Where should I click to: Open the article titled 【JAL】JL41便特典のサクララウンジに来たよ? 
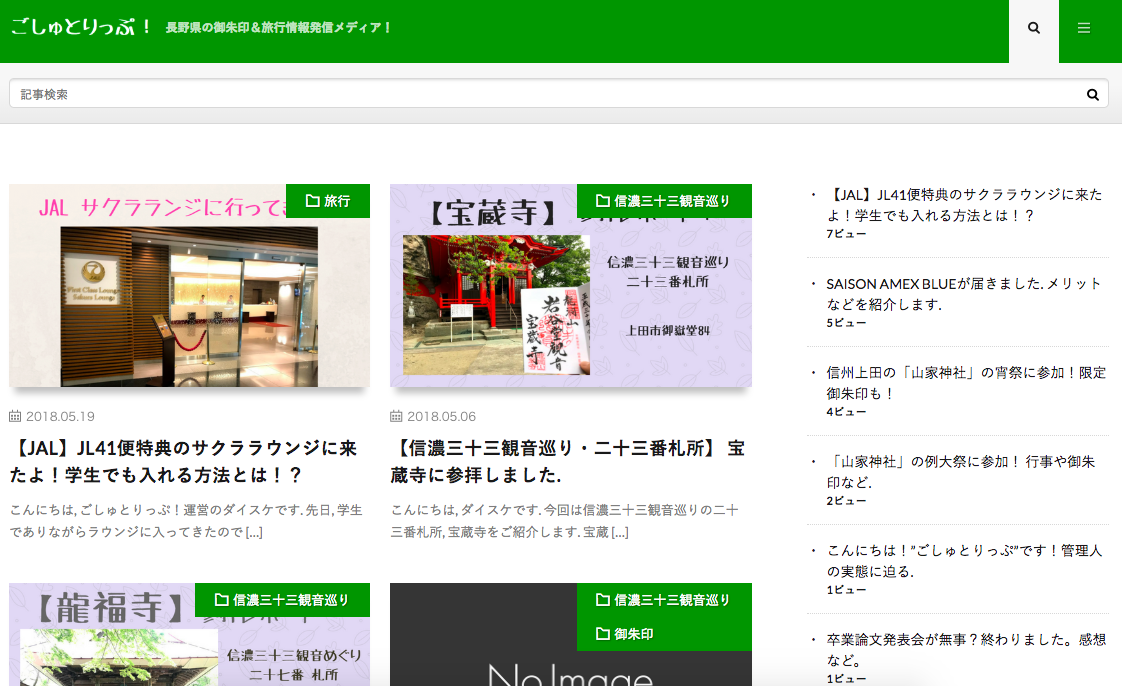(x=184, y=461)
